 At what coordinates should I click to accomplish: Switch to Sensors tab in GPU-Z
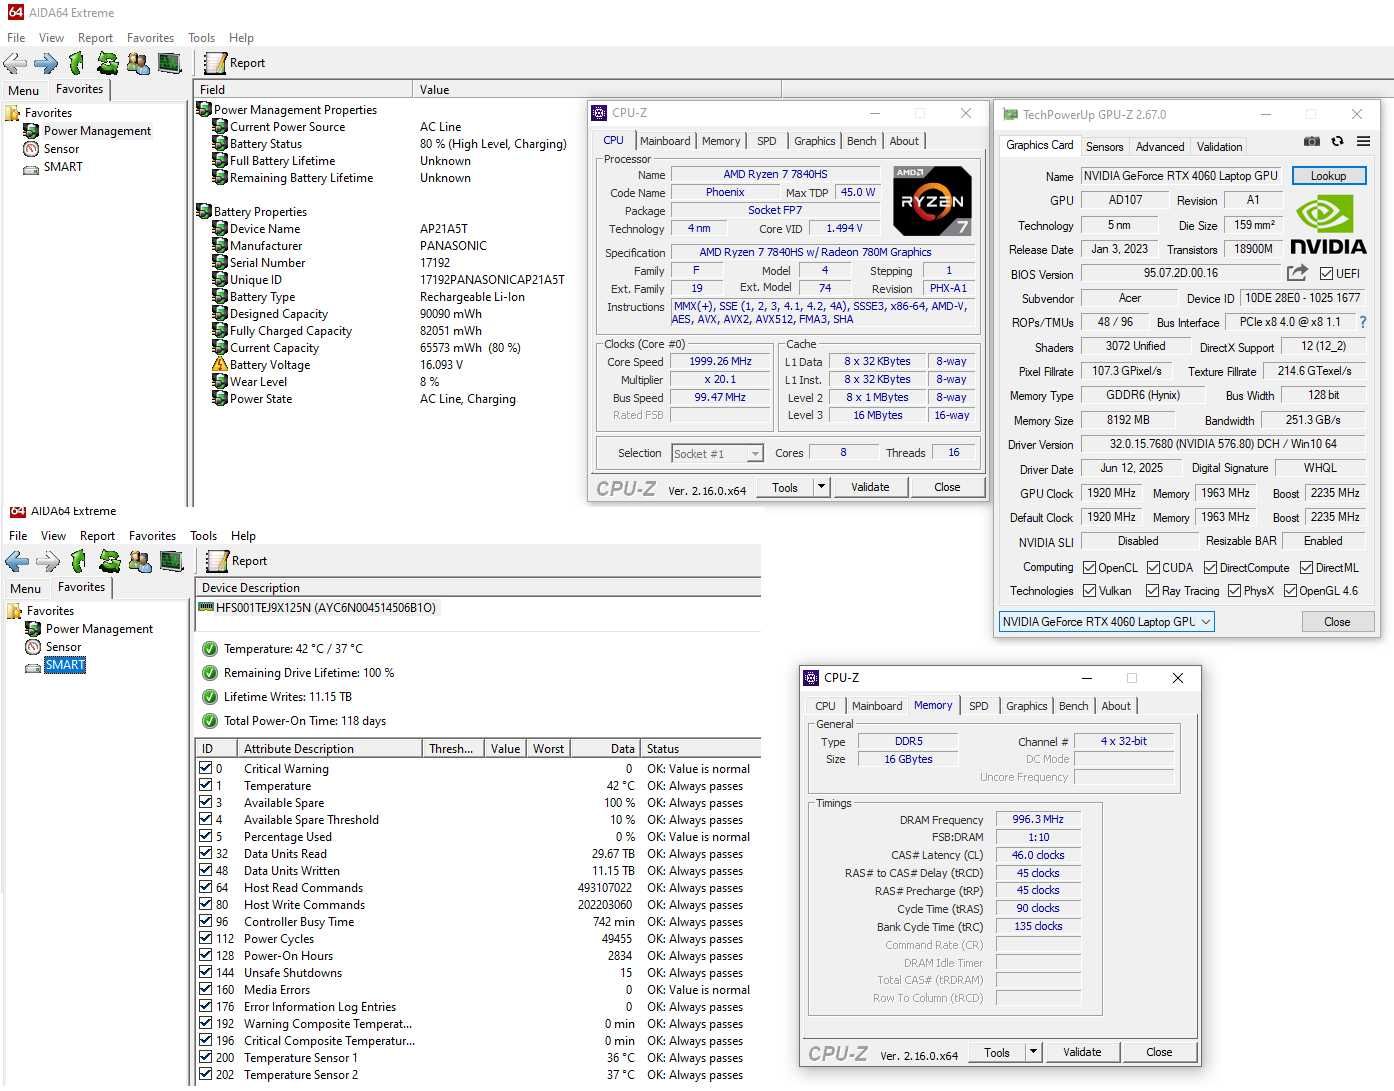1104,146
